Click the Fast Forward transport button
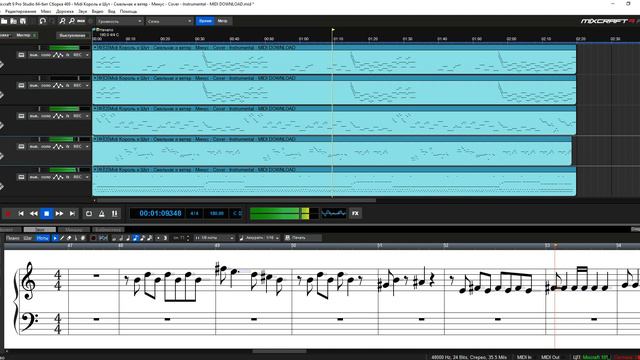The width and height of the screenshot is (640, 360). pos(59,213)
